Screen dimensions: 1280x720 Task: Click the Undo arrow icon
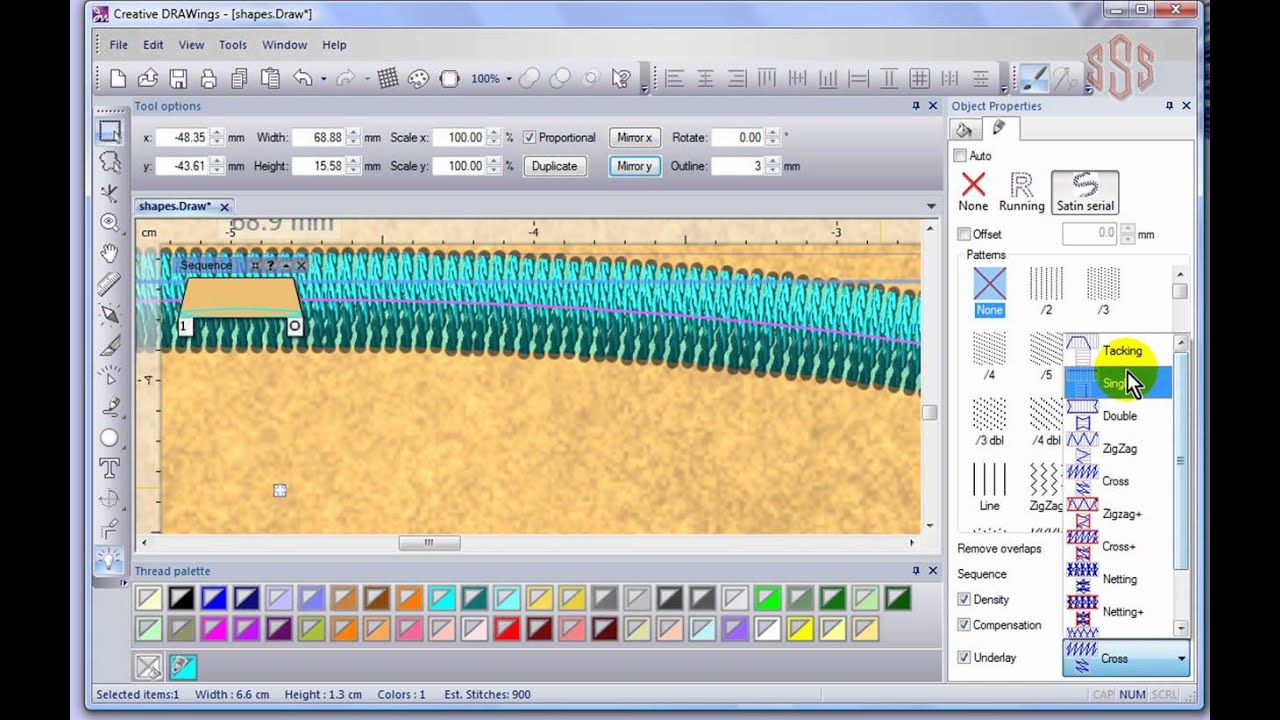click(x=303, y=78)
